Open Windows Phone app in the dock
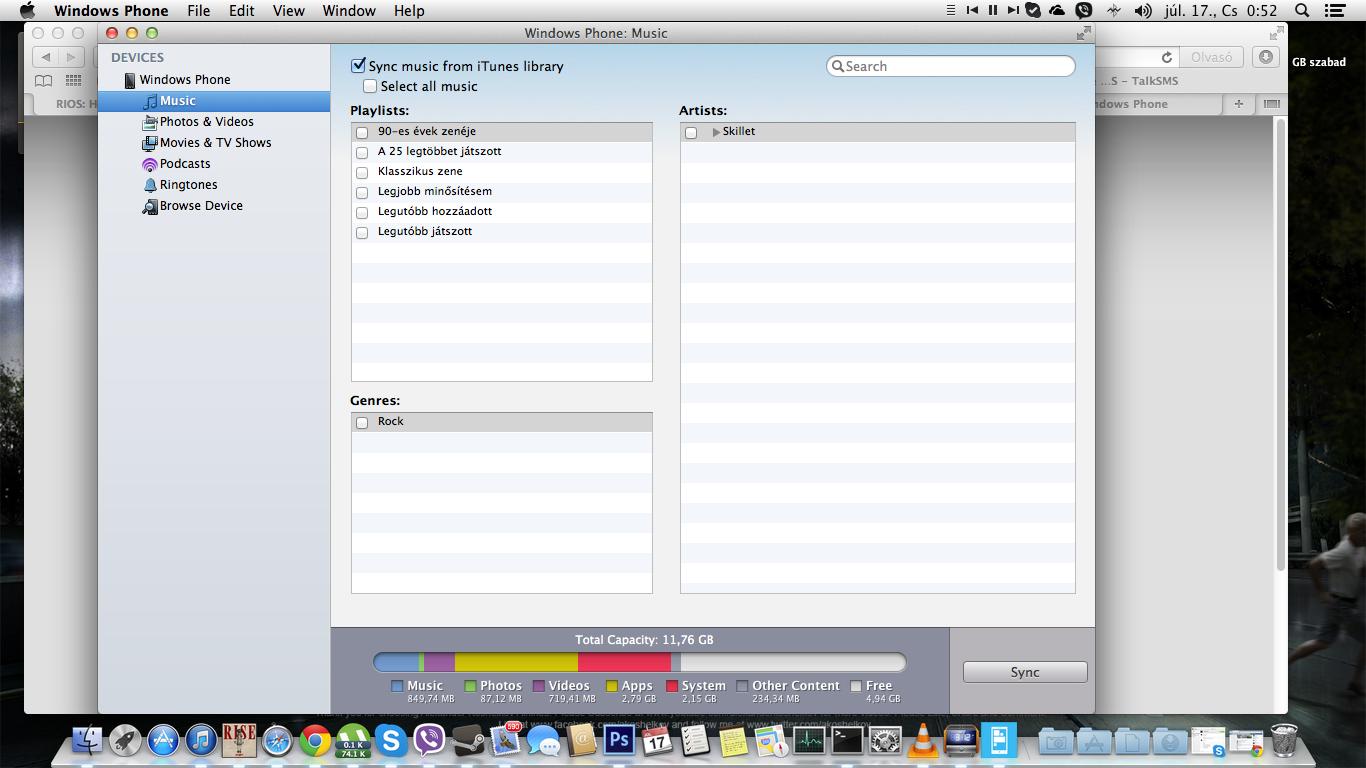 (999, 740)
